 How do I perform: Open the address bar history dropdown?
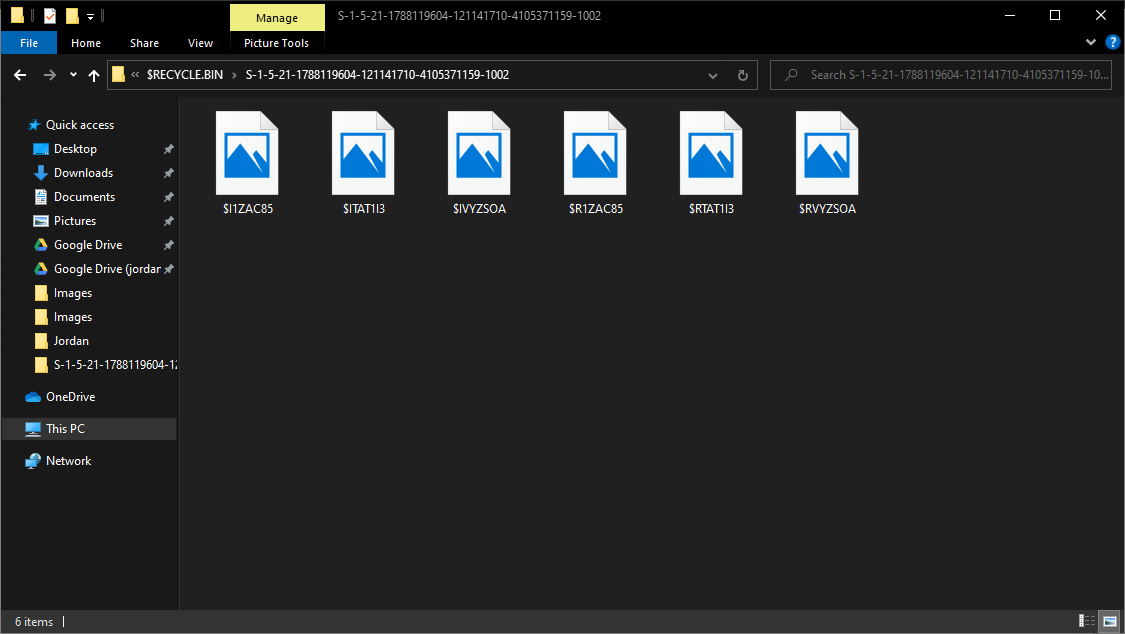point(712,74)
